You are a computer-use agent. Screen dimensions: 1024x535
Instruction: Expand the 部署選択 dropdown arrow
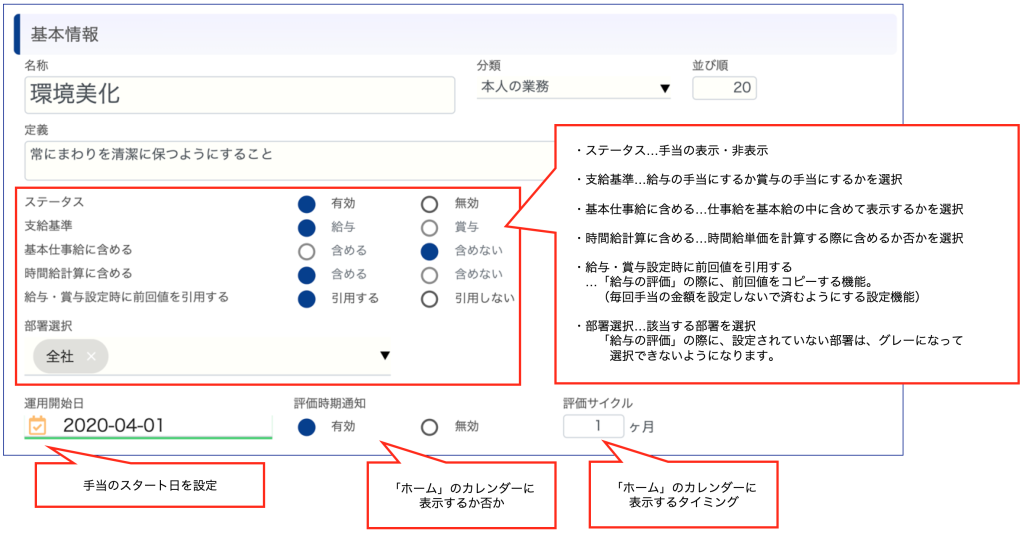[385, 356]
